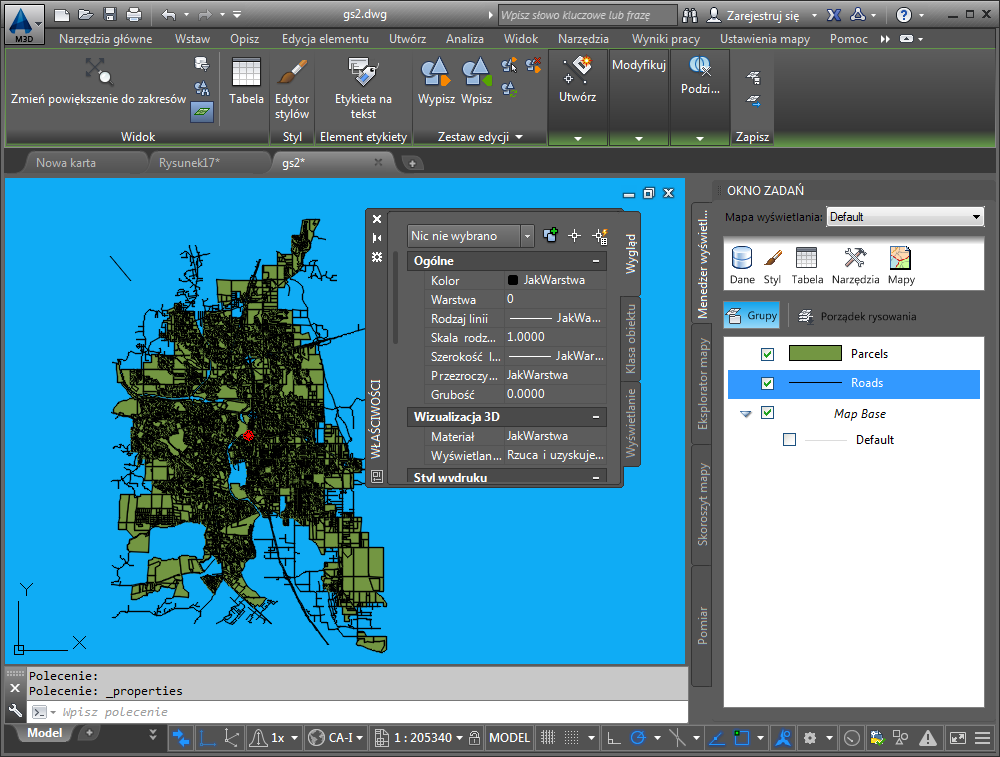Open the Analiza ribbon tab
Image resolution: width=1000 pixels, height=757 pixels.
pos(465,39)
